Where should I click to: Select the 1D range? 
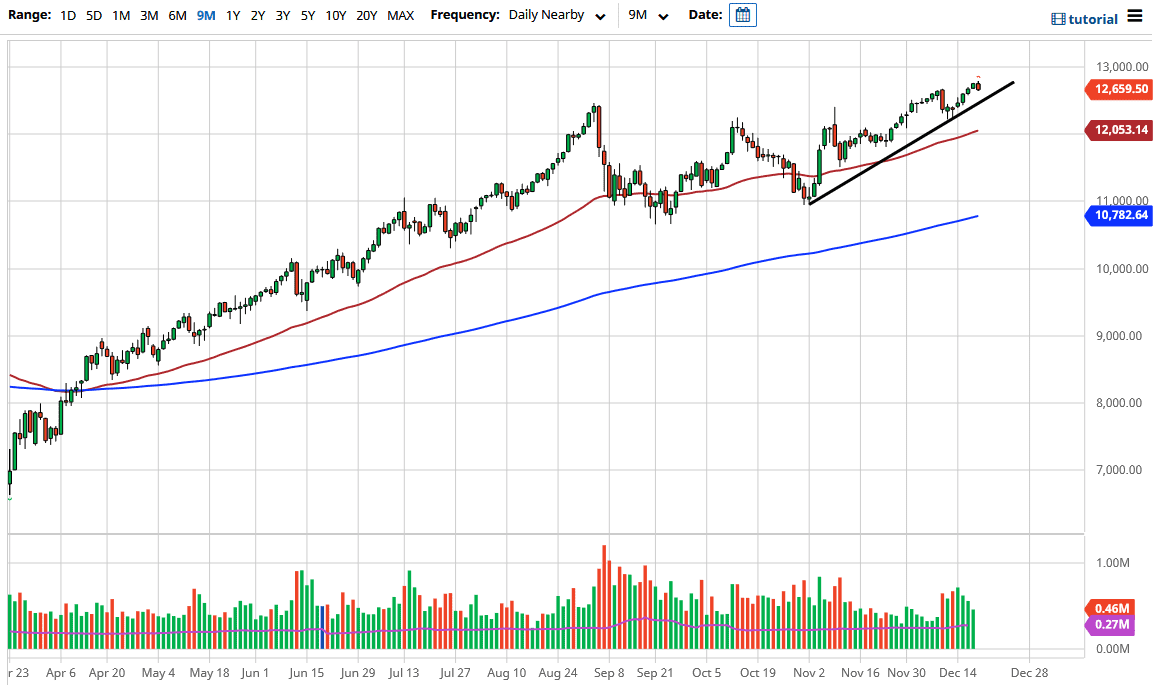point(68,15)
